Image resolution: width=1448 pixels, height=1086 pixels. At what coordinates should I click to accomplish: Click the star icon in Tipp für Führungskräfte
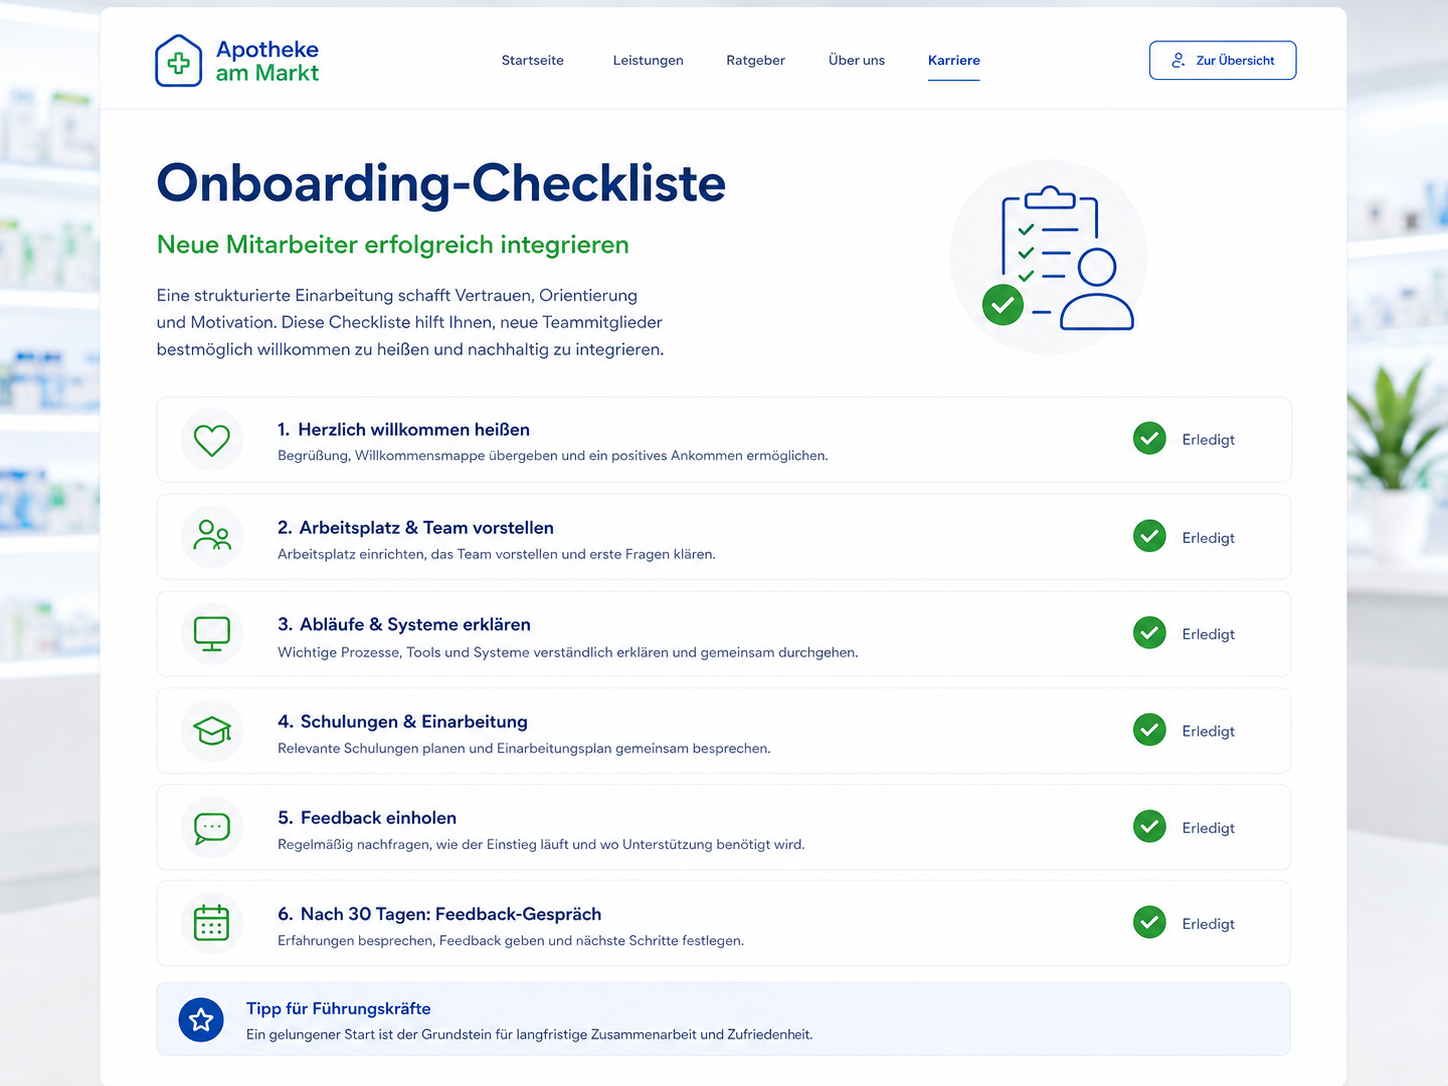[x=201, y=1020]
